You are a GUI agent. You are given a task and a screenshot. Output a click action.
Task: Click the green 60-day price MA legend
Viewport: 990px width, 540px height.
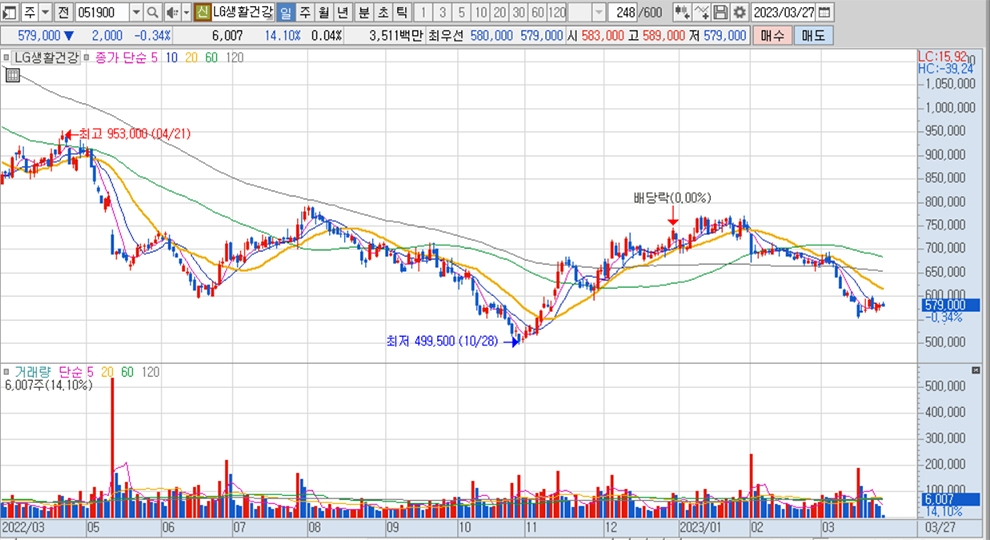coord(212,57)
